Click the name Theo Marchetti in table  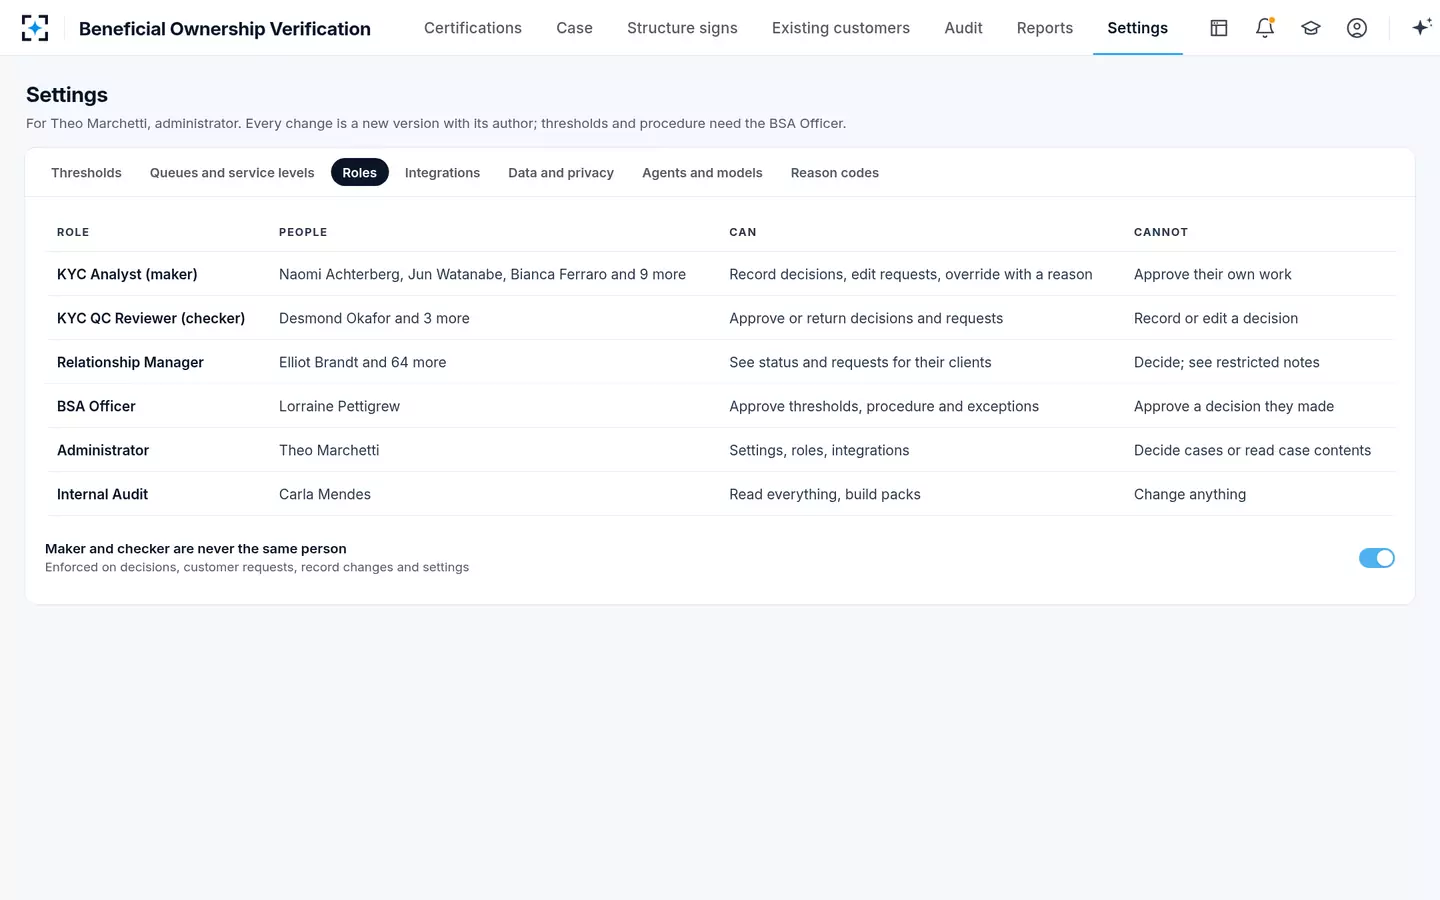pos(329,450)
